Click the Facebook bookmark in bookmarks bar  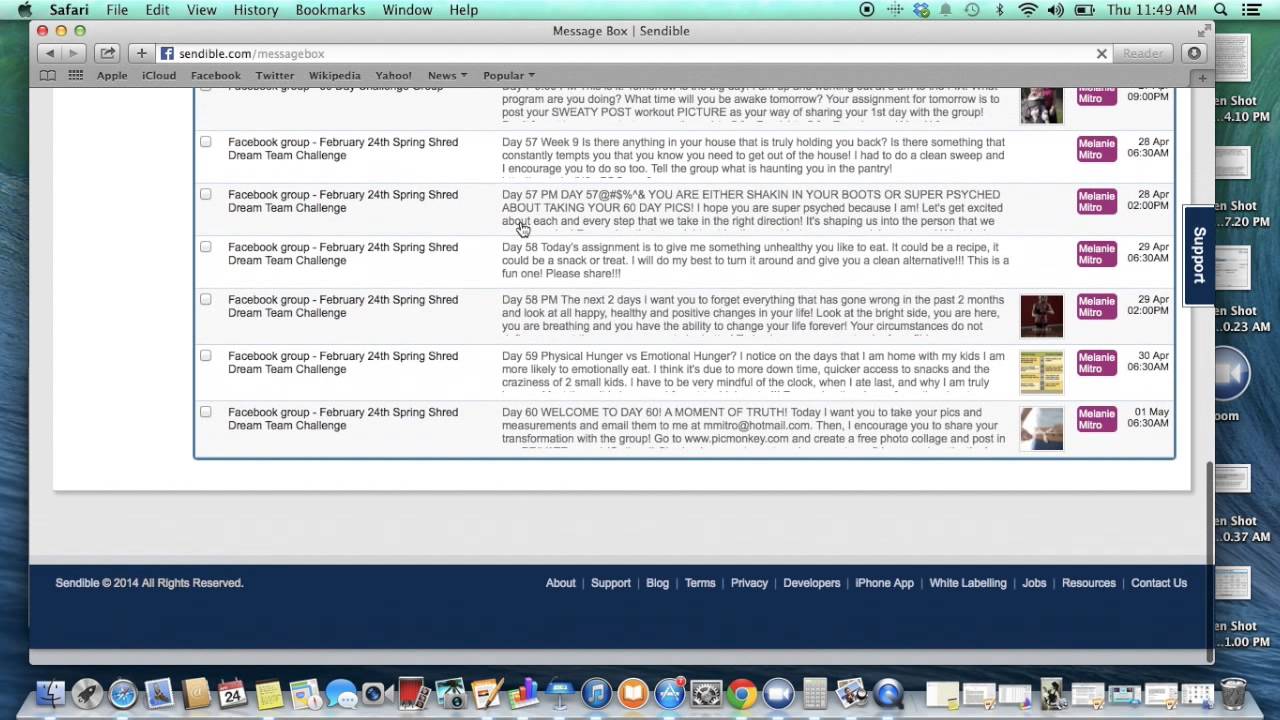coord(216,75)
